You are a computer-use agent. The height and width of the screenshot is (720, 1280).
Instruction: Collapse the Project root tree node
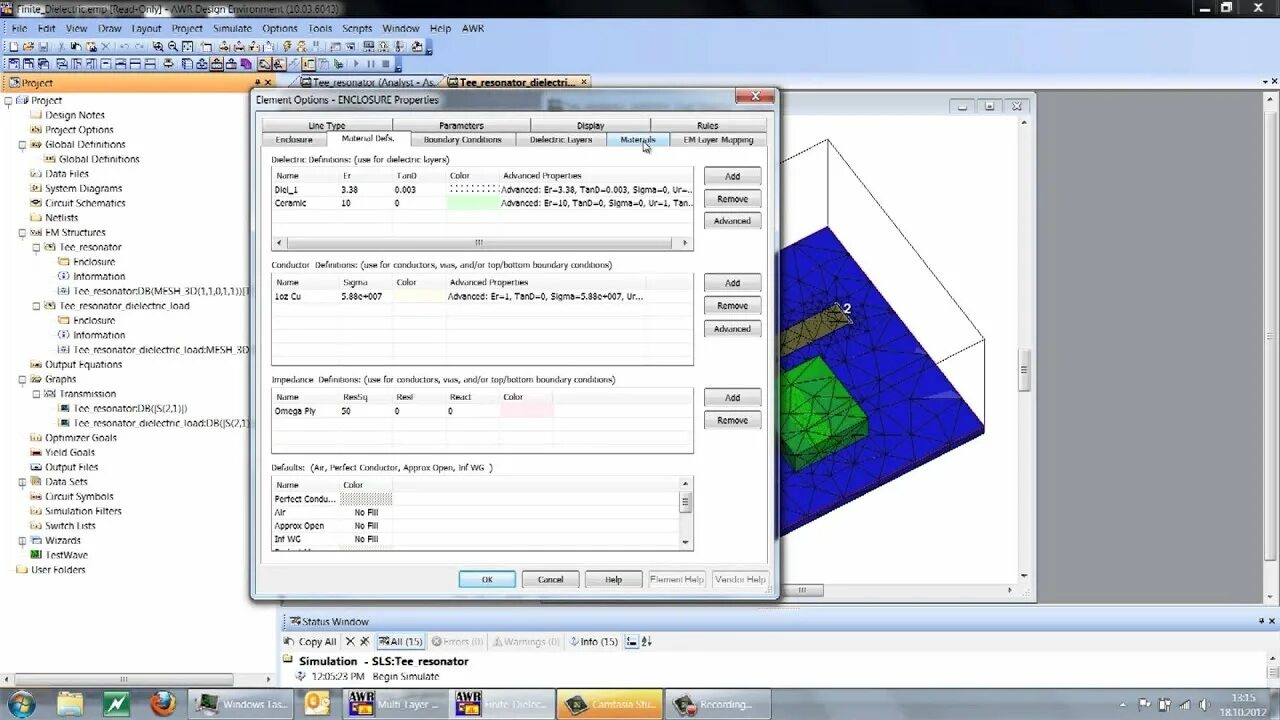[x=9, y=100]
